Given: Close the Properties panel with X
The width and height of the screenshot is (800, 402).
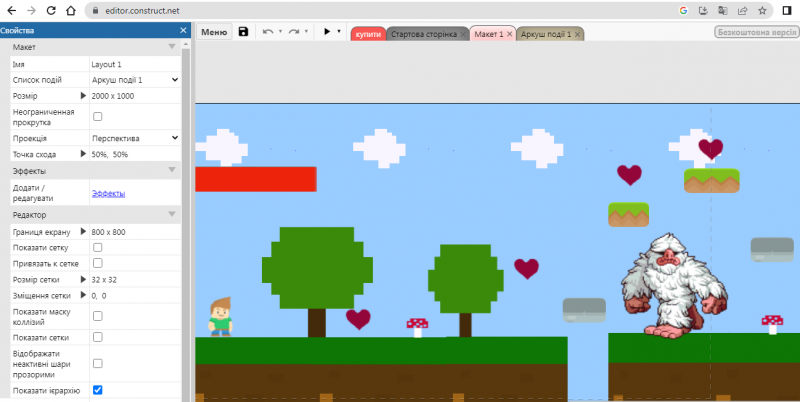Looking at the screenshot, I should click(x=183, y=30).
